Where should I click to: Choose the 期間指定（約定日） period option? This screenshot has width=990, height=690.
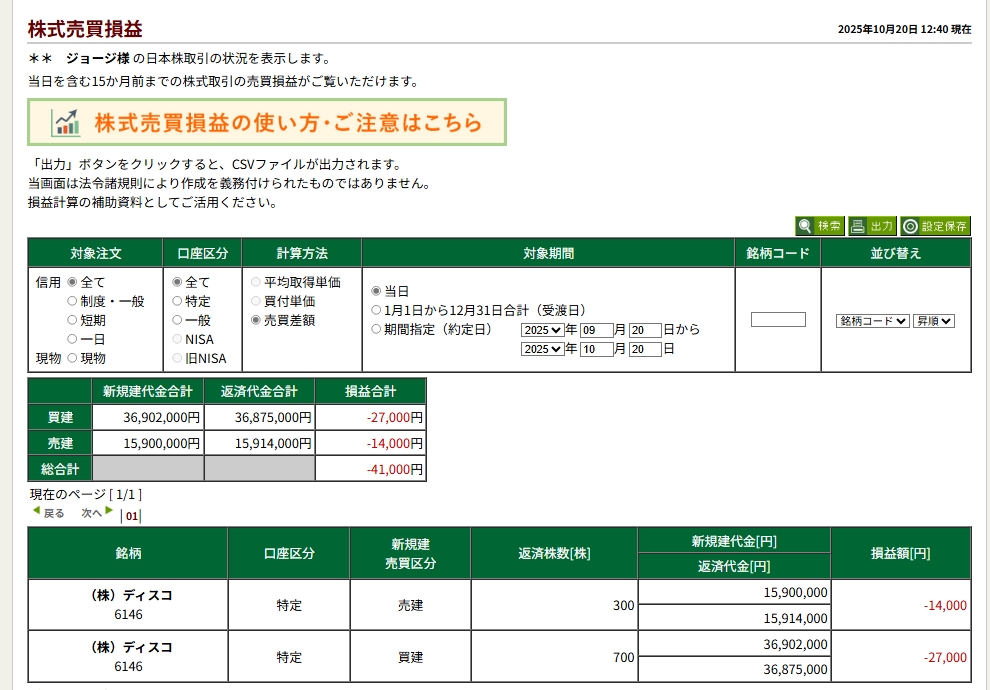point(376,329)
